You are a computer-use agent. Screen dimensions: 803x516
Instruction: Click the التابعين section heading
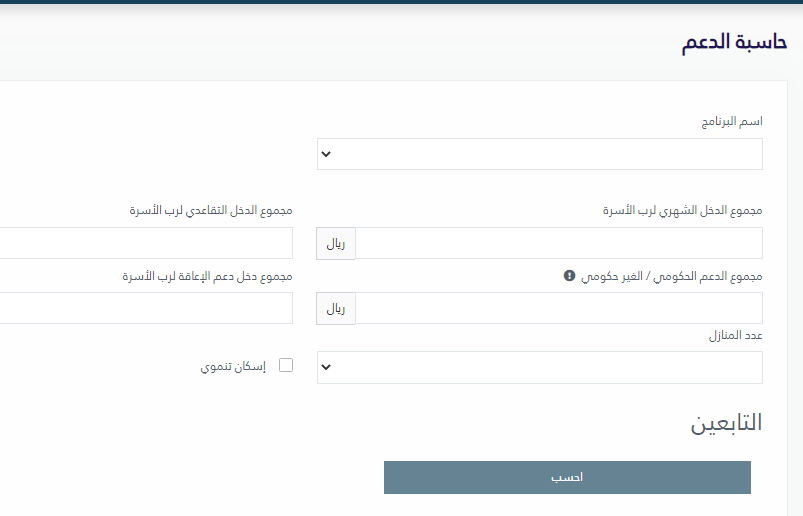pyautogui.click(x=726, y=423)
